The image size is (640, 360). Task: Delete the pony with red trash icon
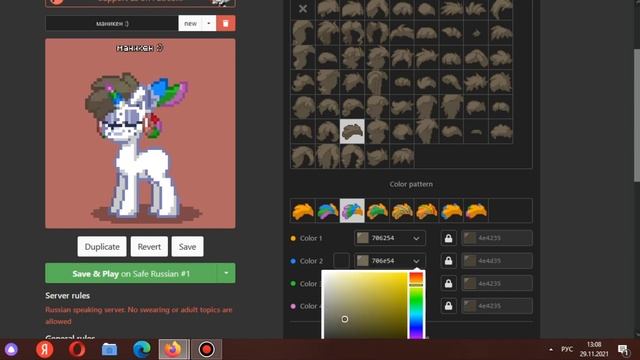click(x=226, y=23)
